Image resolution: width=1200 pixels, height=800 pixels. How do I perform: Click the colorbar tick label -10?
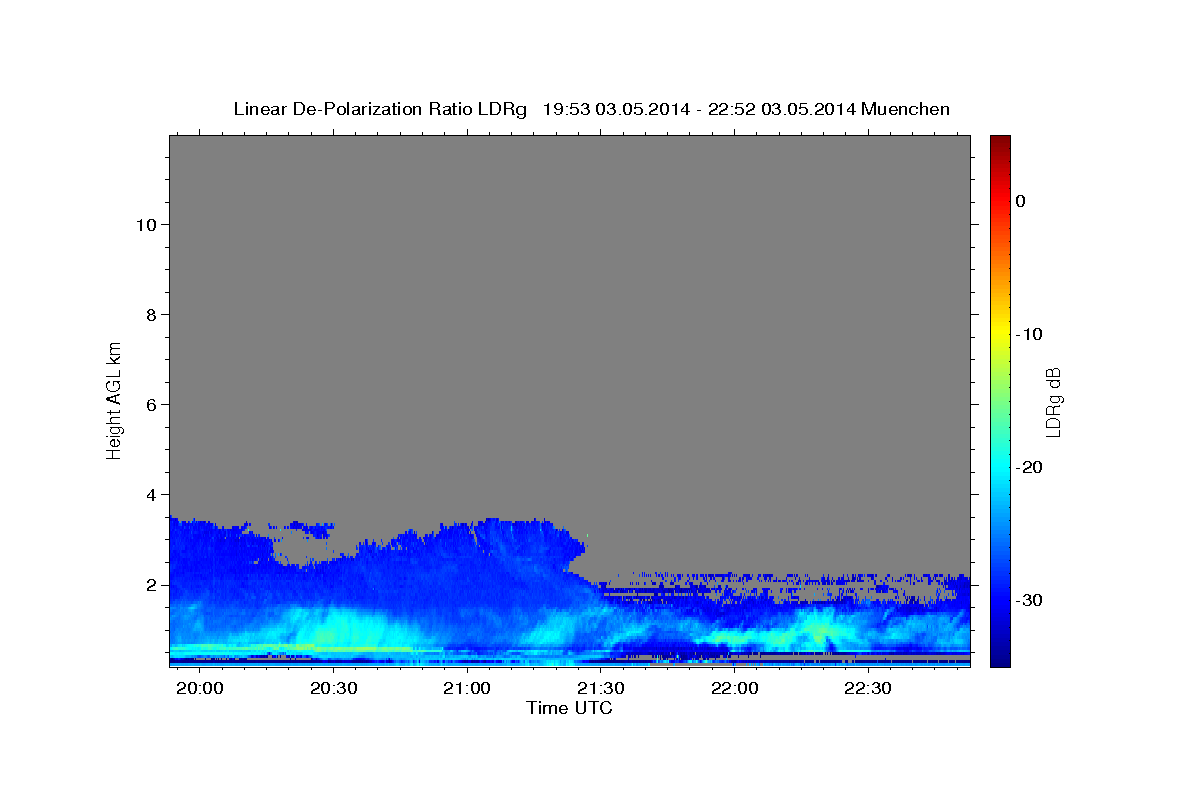(1030, 334)
